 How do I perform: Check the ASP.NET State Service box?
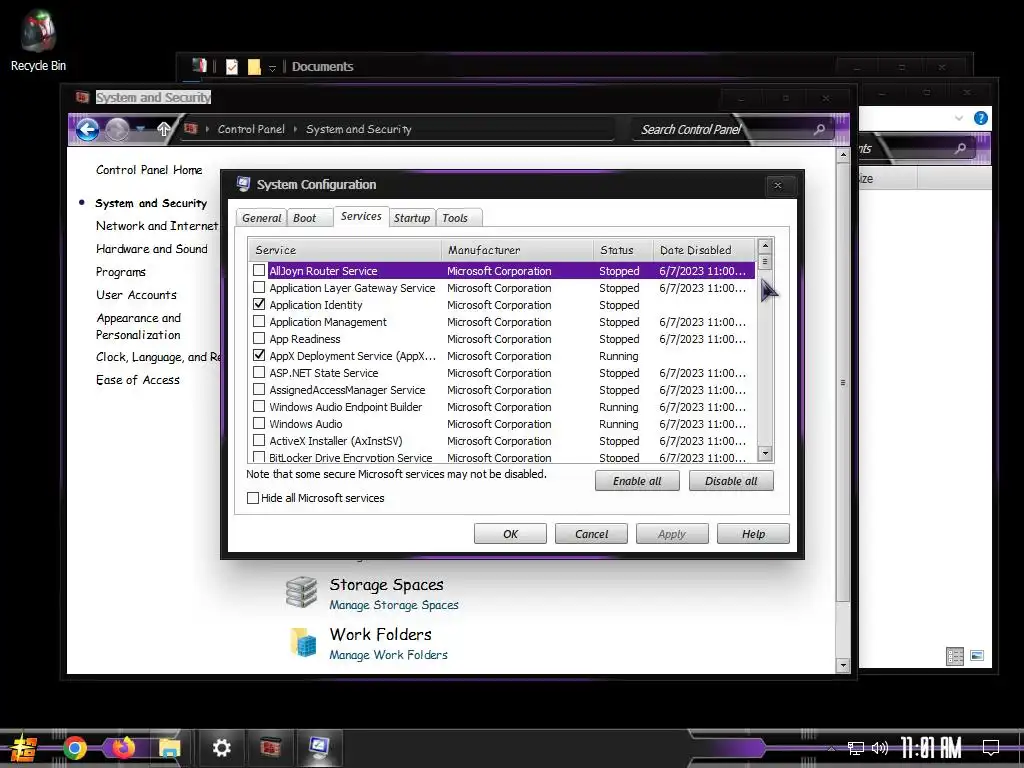[259, 372]
